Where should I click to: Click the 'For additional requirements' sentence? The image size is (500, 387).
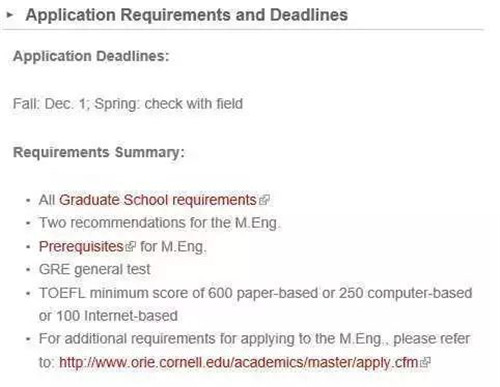(254, 339)
